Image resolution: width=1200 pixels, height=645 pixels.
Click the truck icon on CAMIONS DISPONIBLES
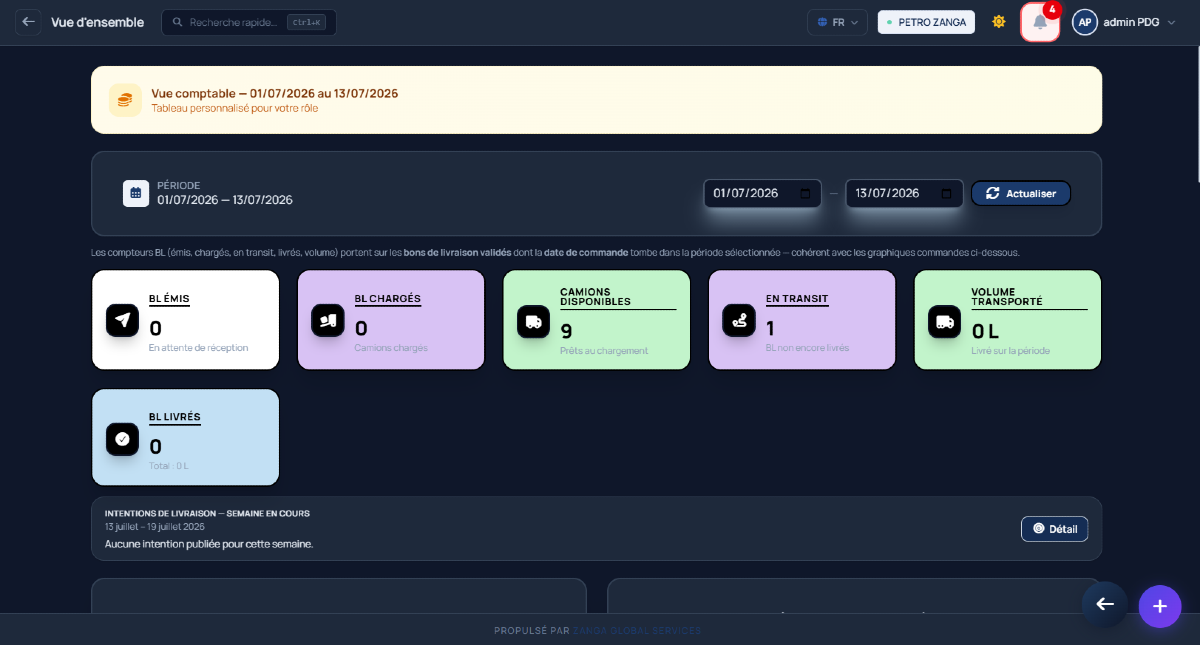pos(534,321)
